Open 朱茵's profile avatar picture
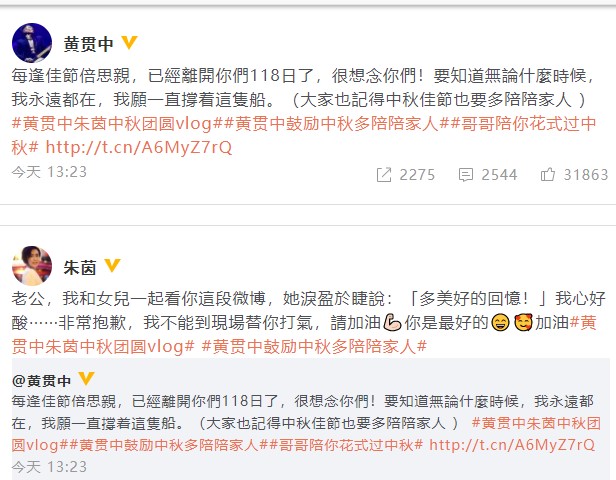The height and width of the screenshot is (480, 616). tap(32, 266)
